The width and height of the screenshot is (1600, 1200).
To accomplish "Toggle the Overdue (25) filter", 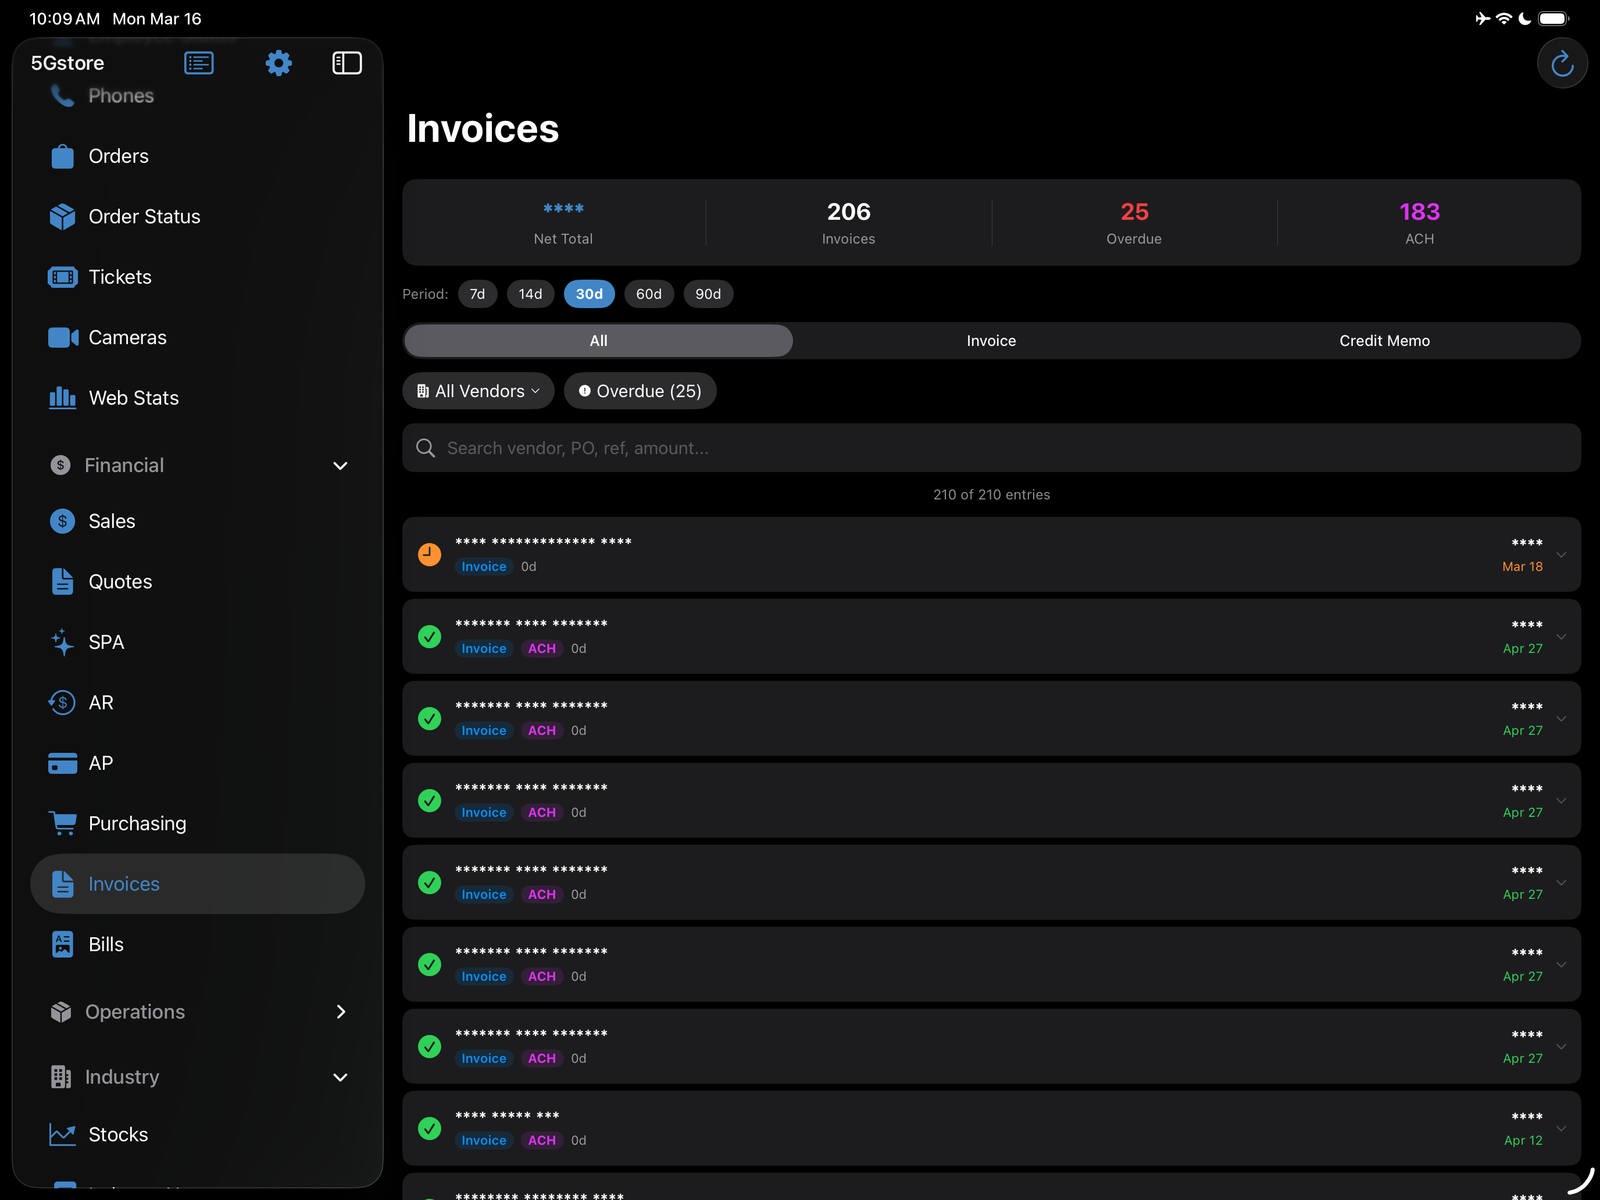I will point(640,390).
